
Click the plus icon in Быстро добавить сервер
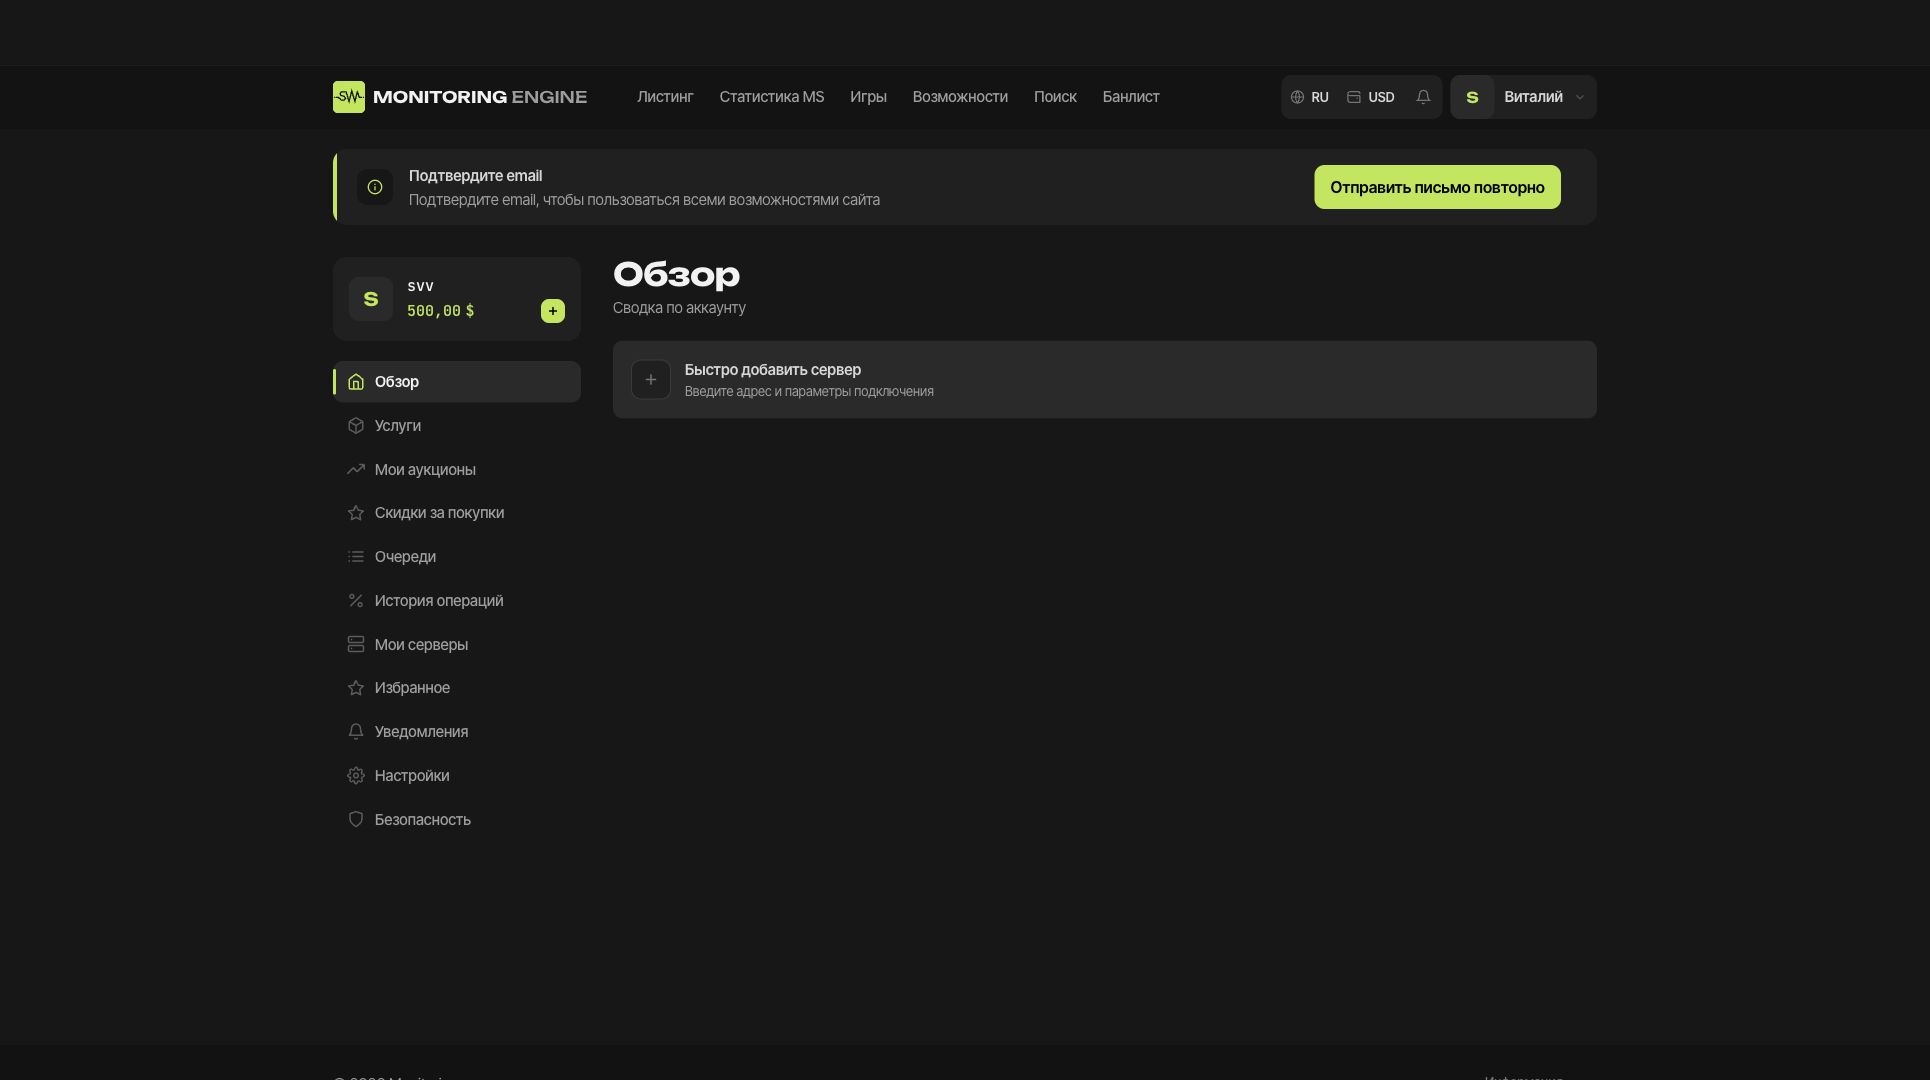pos(651,380)
